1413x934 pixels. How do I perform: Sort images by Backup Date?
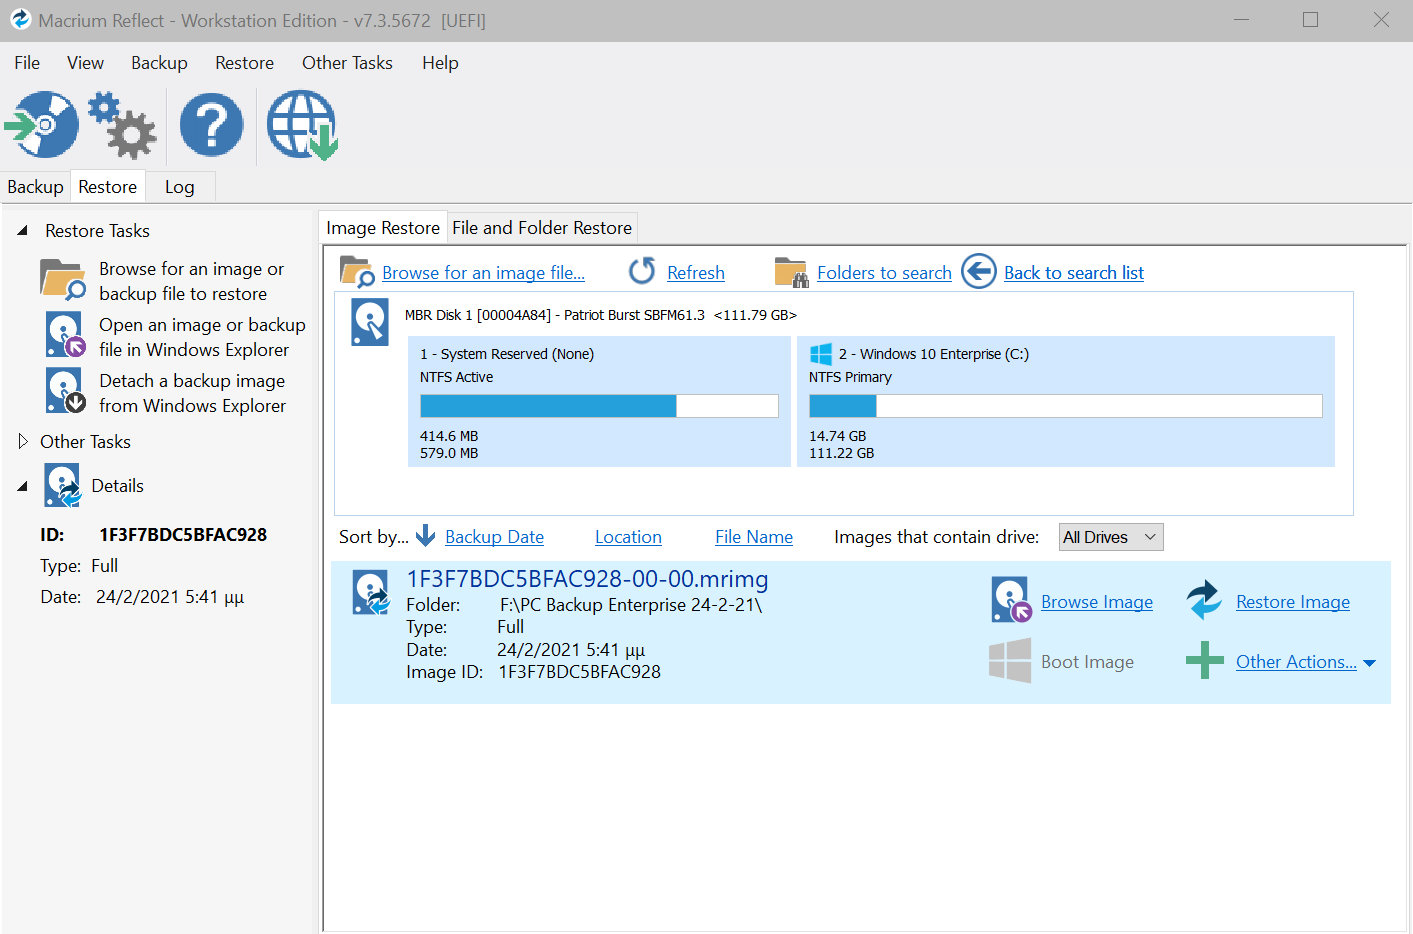(x=494, y=537)
